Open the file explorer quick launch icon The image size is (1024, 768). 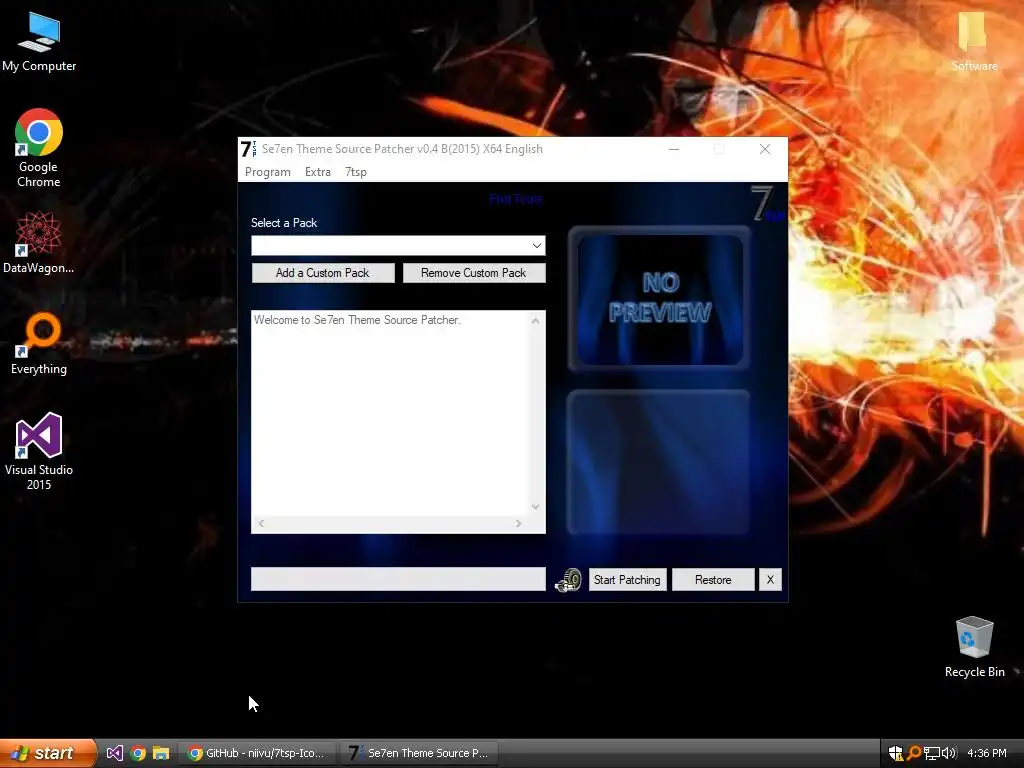pos(161,753)
